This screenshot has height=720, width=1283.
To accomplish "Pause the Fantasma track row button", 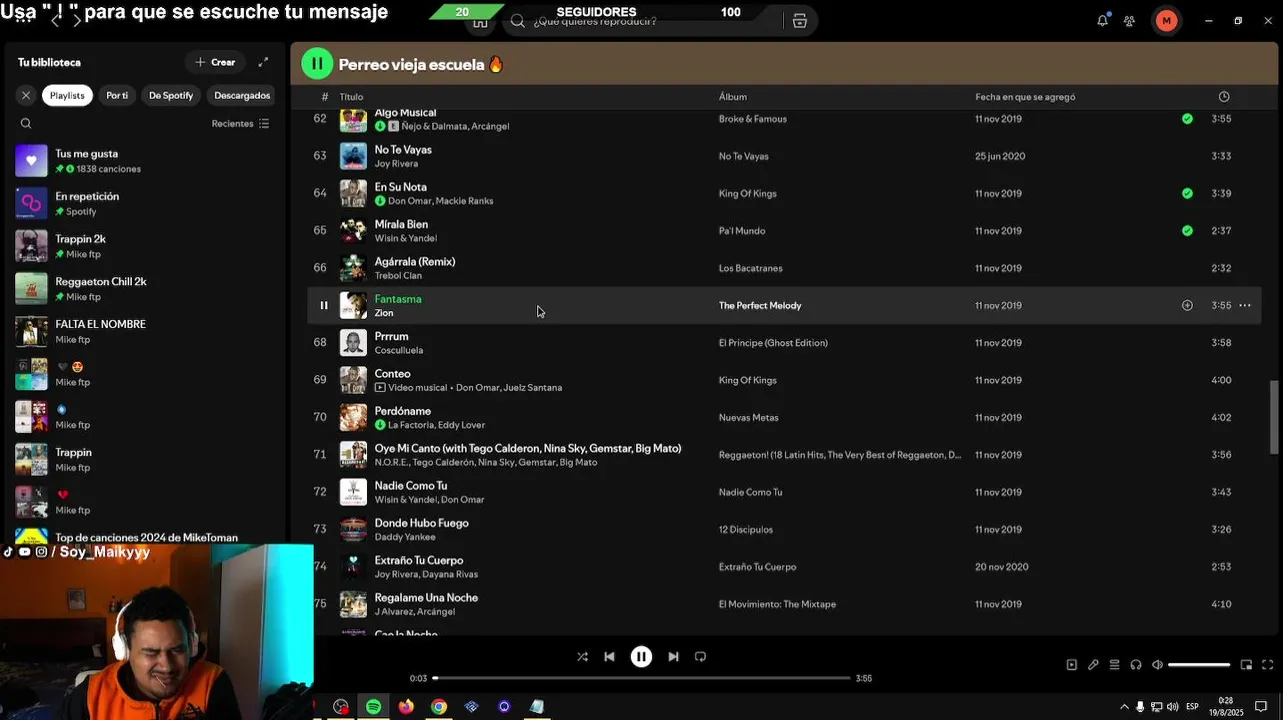I will tap(323, 305).
